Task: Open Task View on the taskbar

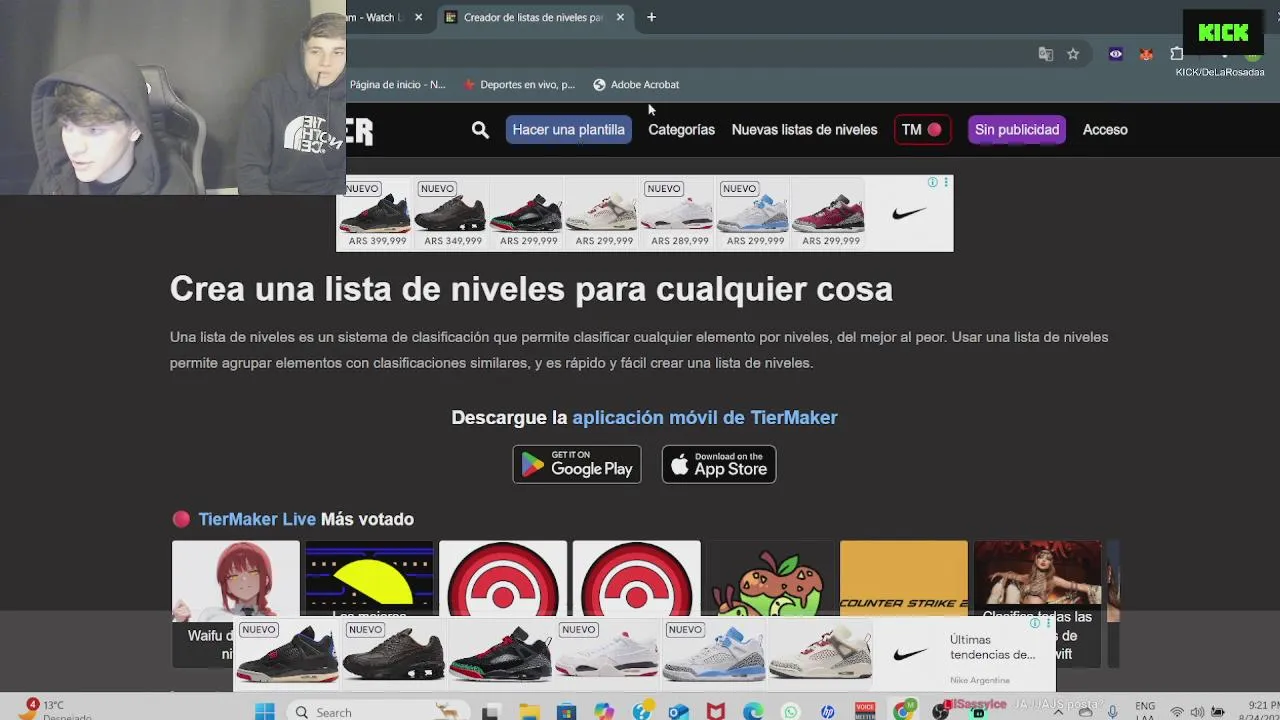Action: coord(491,712)
